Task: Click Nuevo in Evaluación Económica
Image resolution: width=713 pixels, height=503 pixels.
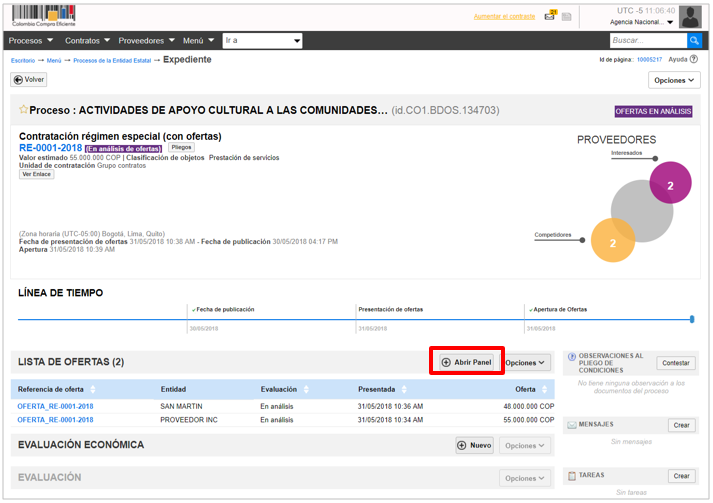Action: click(x=474, y=446)
